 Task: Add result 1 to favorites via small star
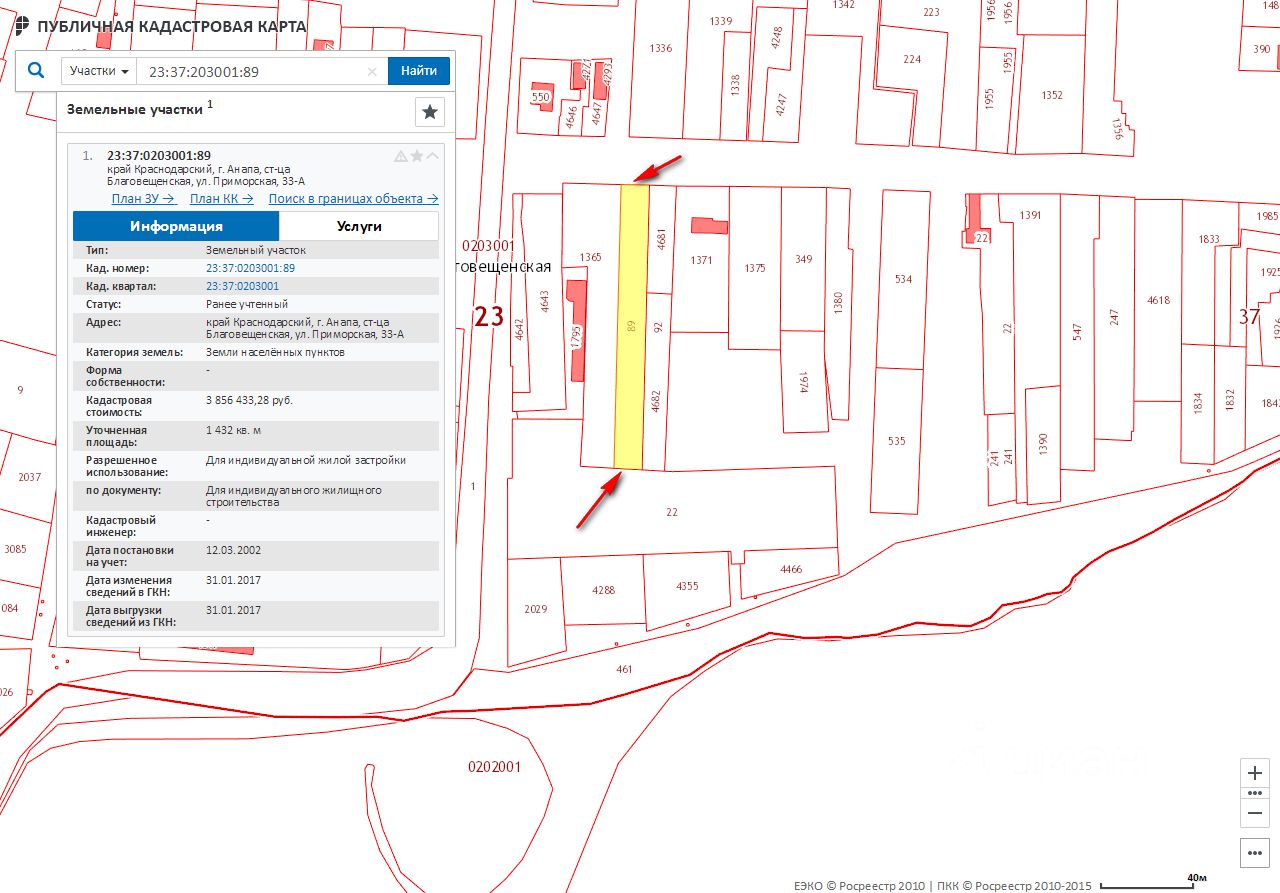coord(417,156)
